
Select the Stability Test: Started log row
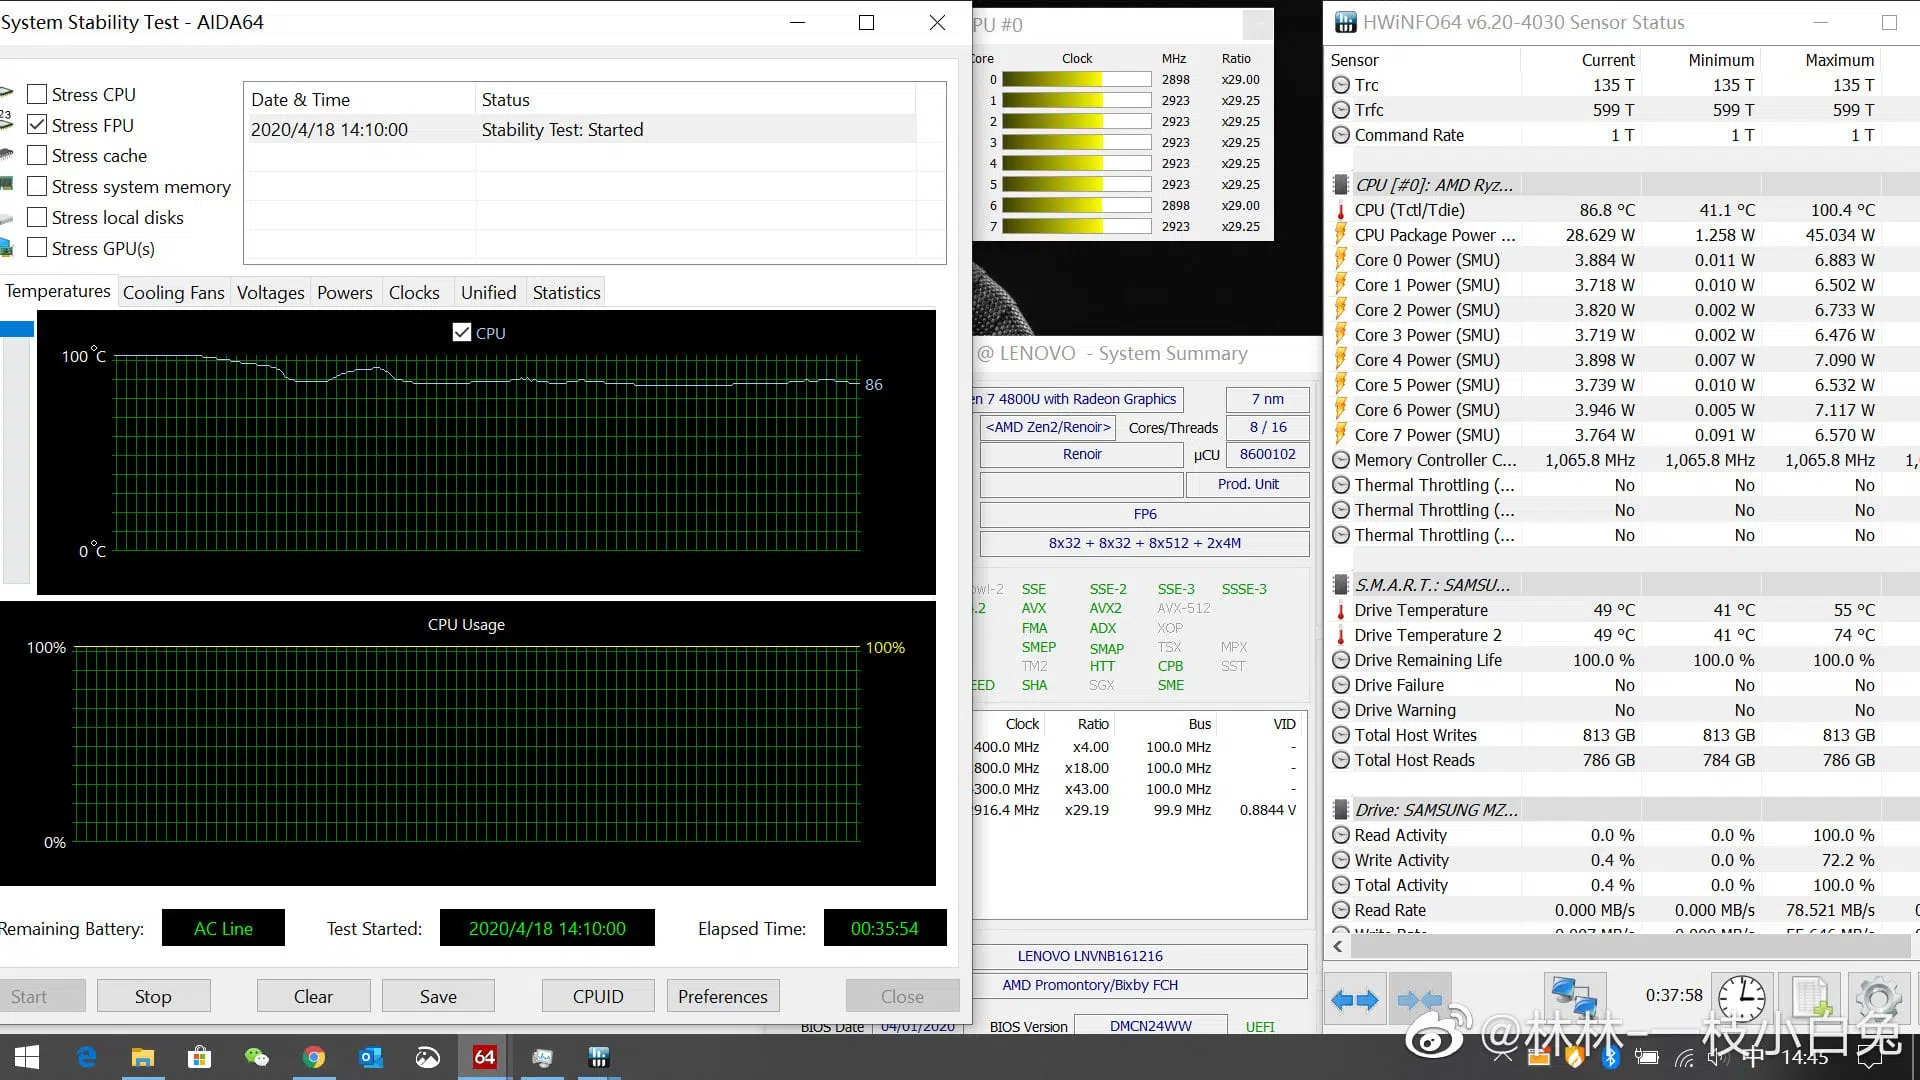point(582,130)
